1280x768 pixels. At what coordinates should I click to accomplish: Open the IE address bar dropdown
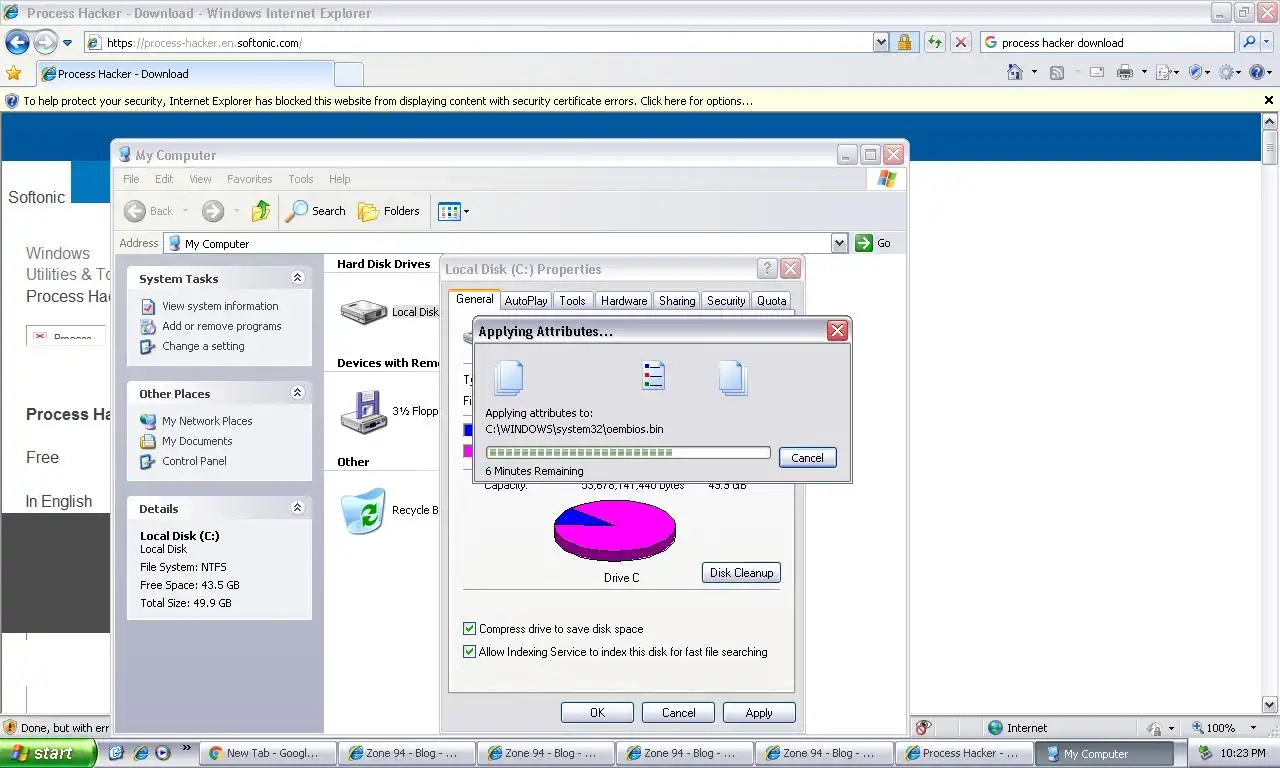click(x=881, y=43)
